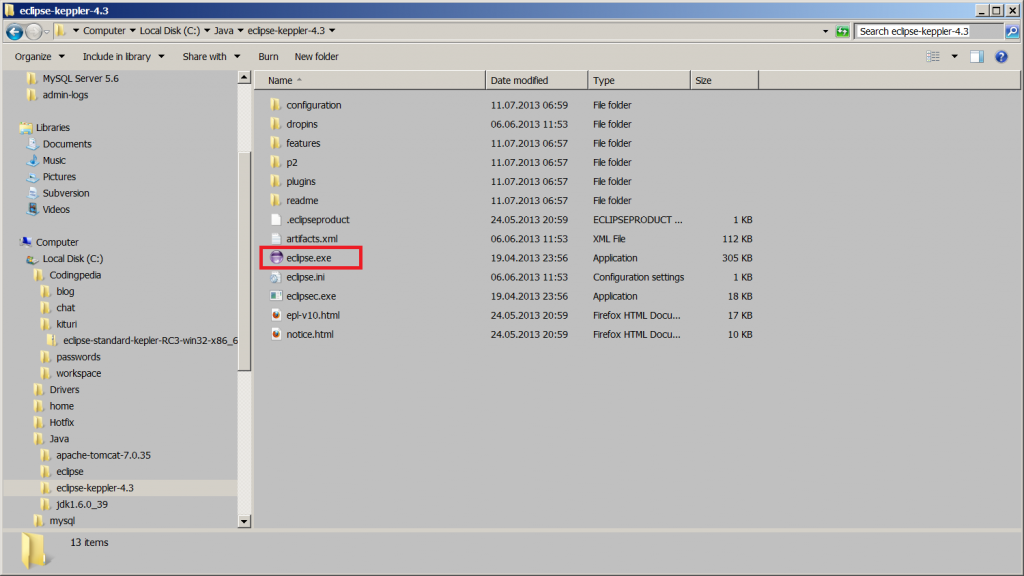1024x576 pixels.
Task: Click the Pictures library icon
Action: click(x=33, y=176)
